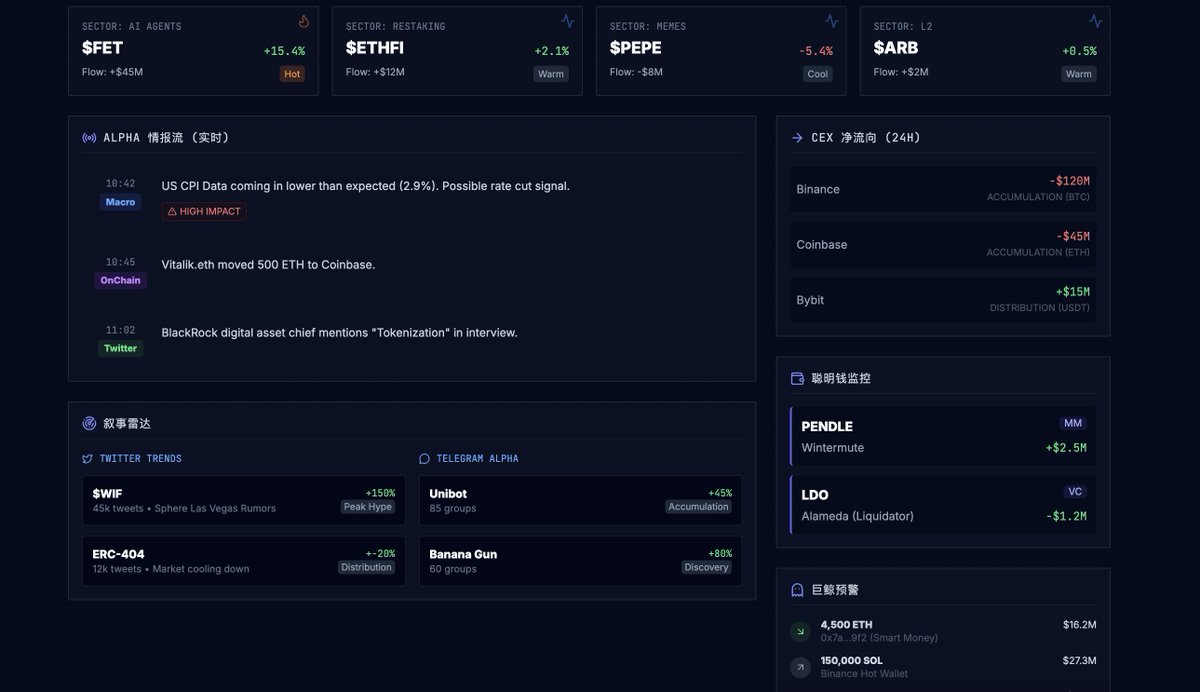
Task: Open the Unibot Telegram alpha card
Action: click(x=581, y=500)
